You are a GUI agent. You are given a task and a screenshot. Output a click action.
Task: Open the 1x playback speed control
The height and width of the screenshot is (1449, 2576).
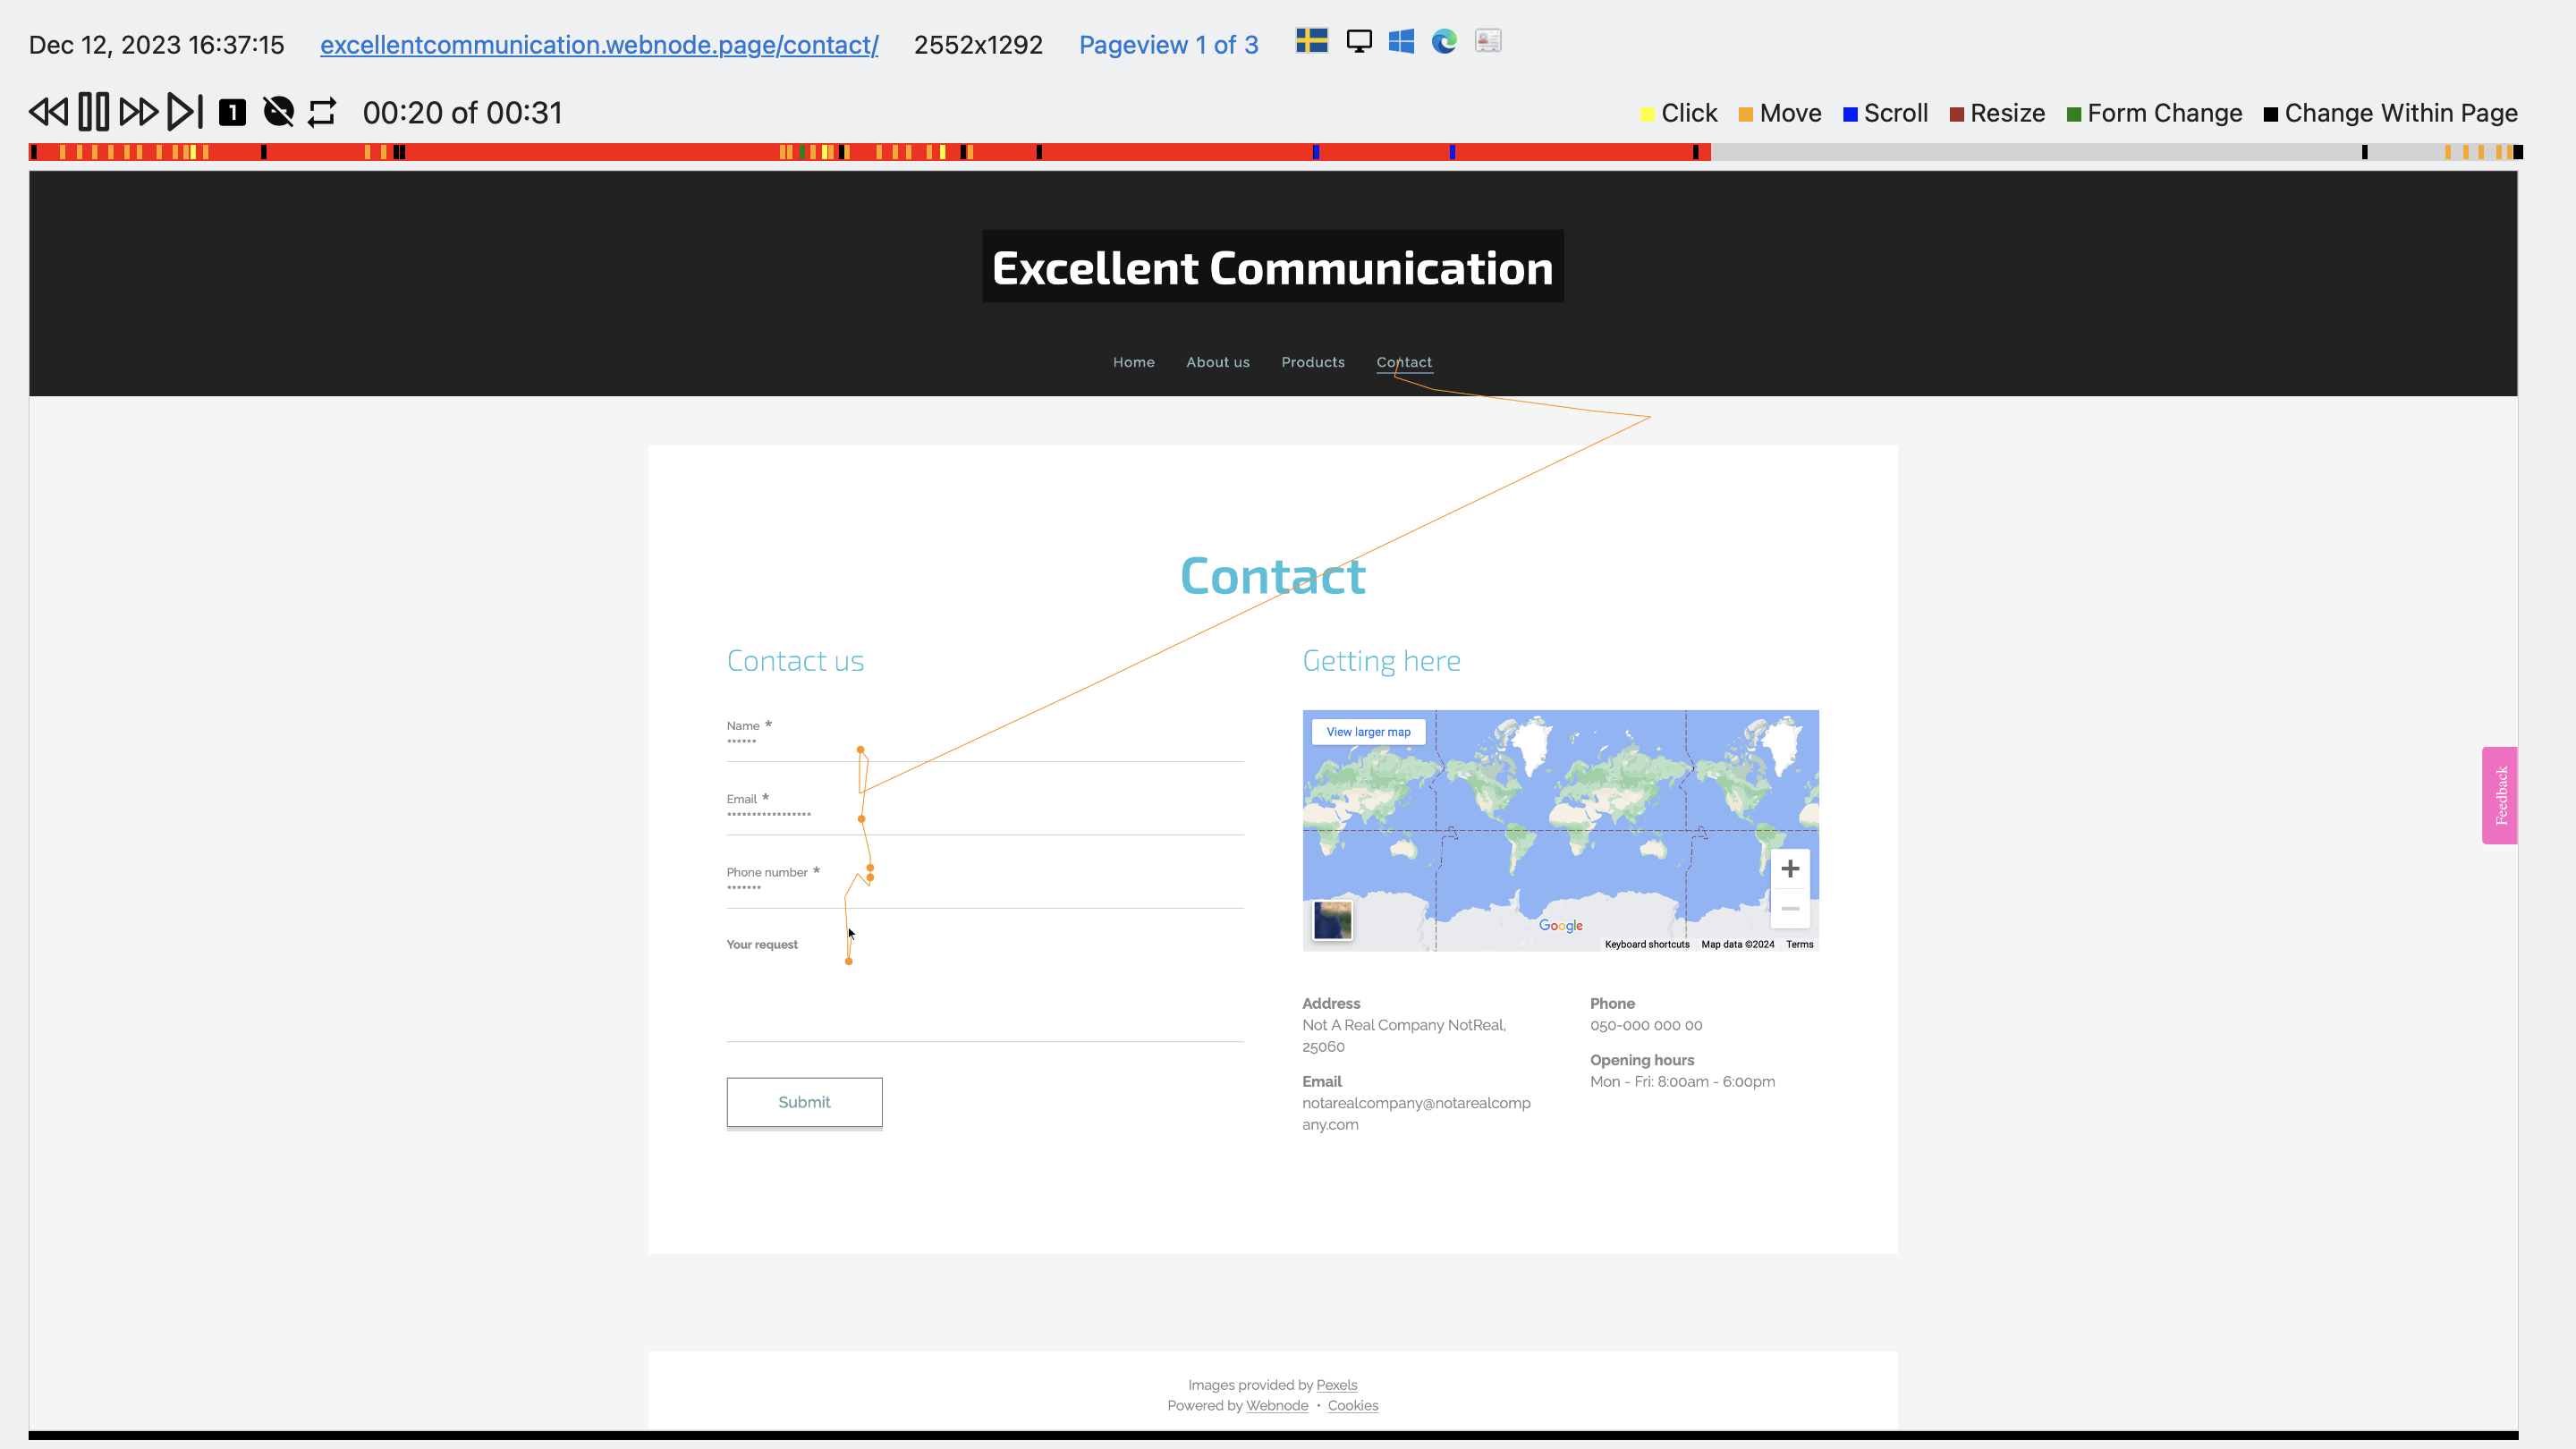click(231, 111)
